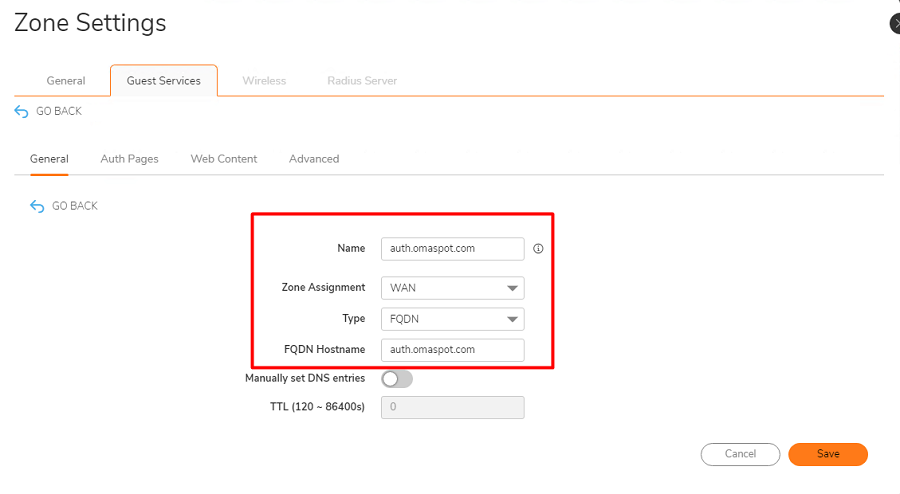Viewport: 900px width, 494px height.
Task: Click the TTL value field
Action: pos(452,408)
